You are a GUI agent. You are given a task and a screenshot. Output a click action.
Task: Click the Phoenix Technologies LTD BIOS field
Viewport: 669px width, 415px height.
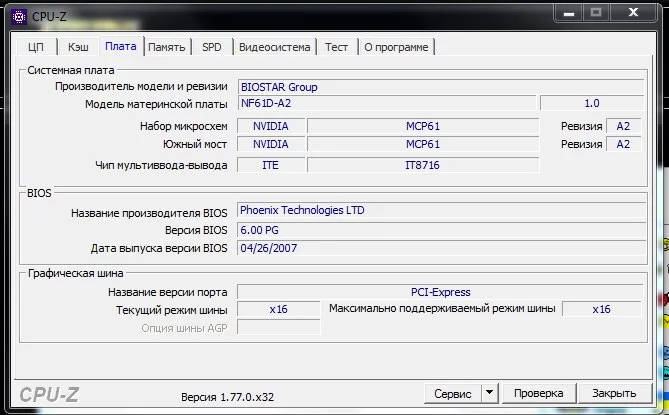(x=438, y=211)
